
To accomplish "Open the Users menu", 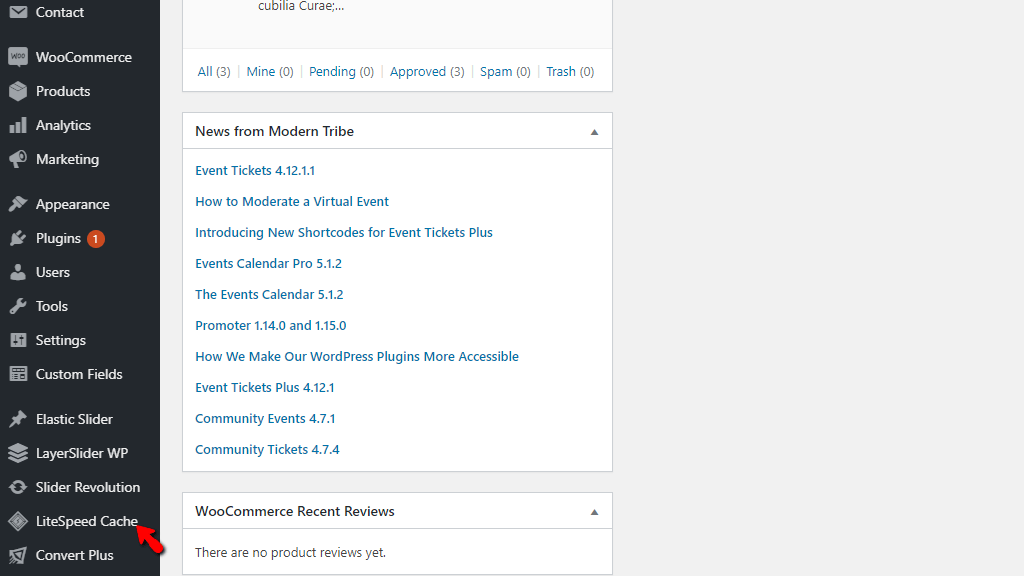I will (x=53, y=272).
